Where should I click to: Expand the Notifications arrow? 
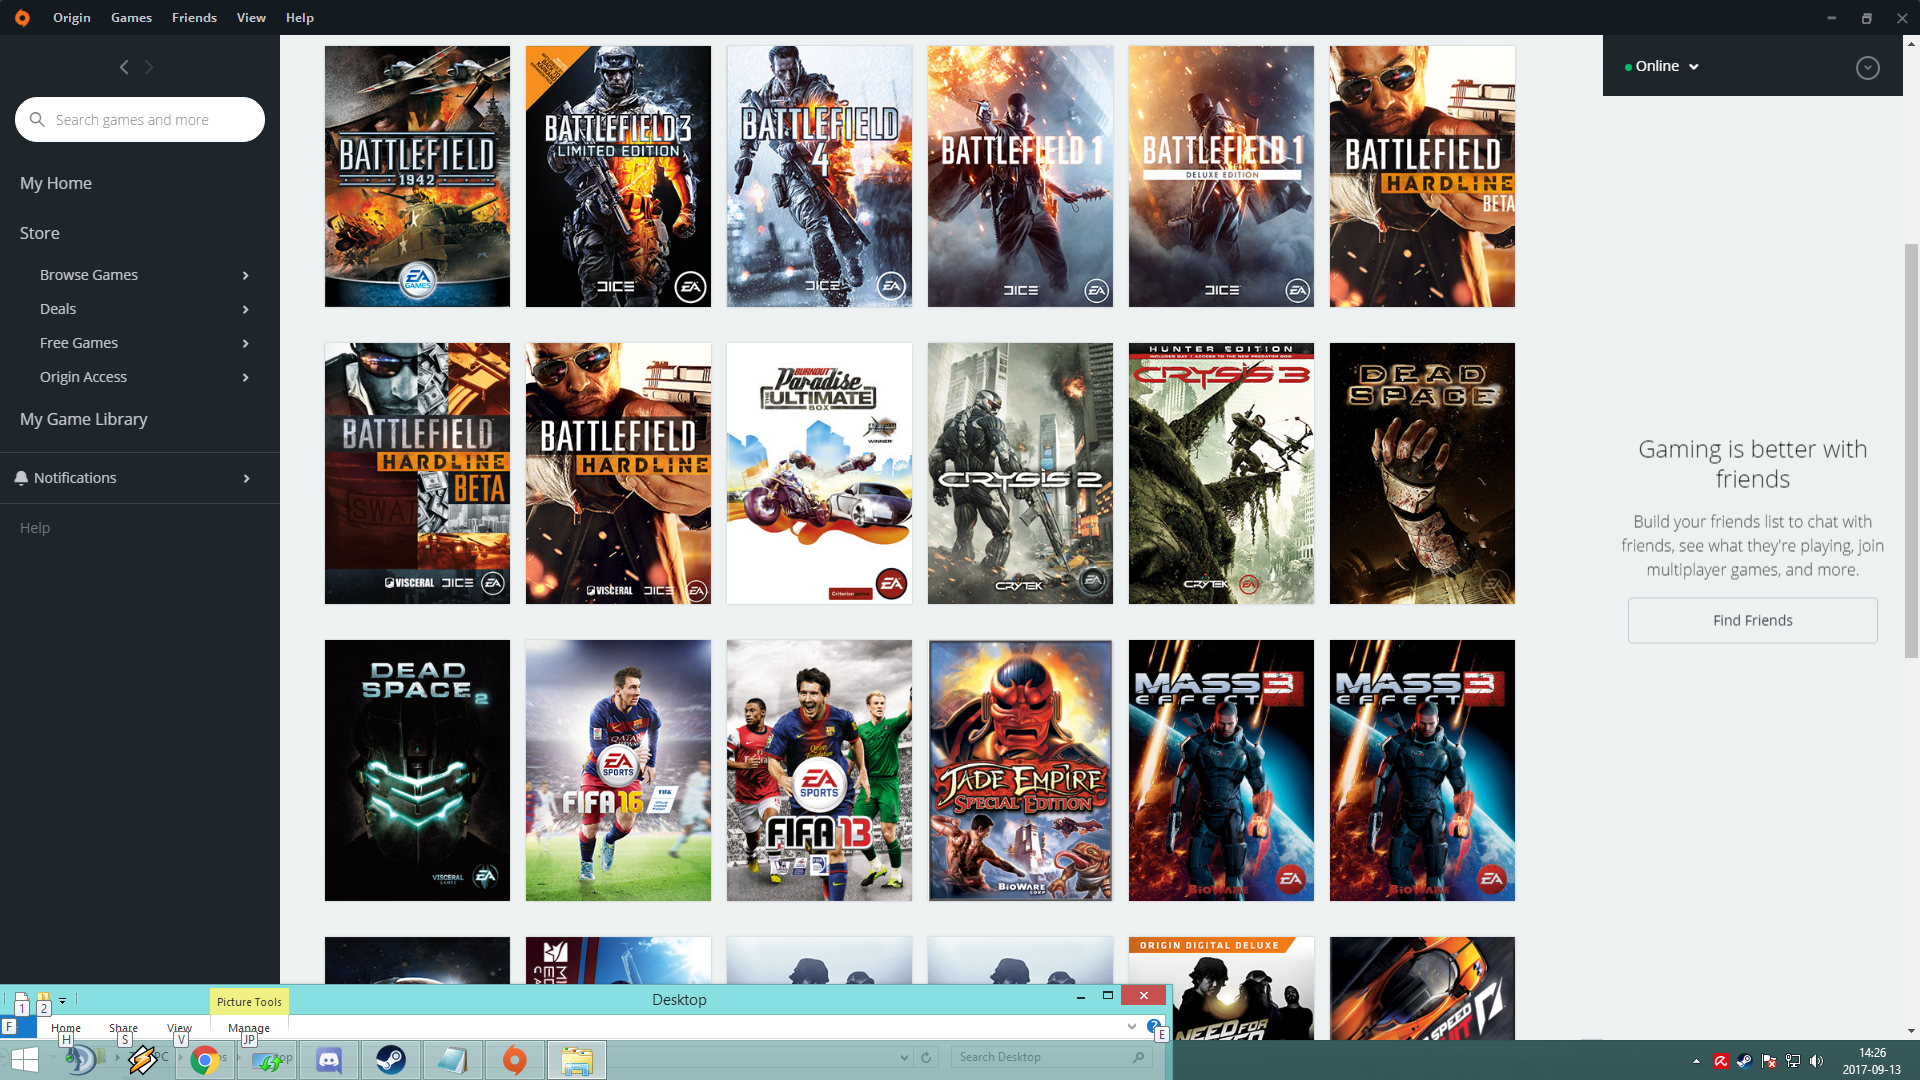coord(246,478)
